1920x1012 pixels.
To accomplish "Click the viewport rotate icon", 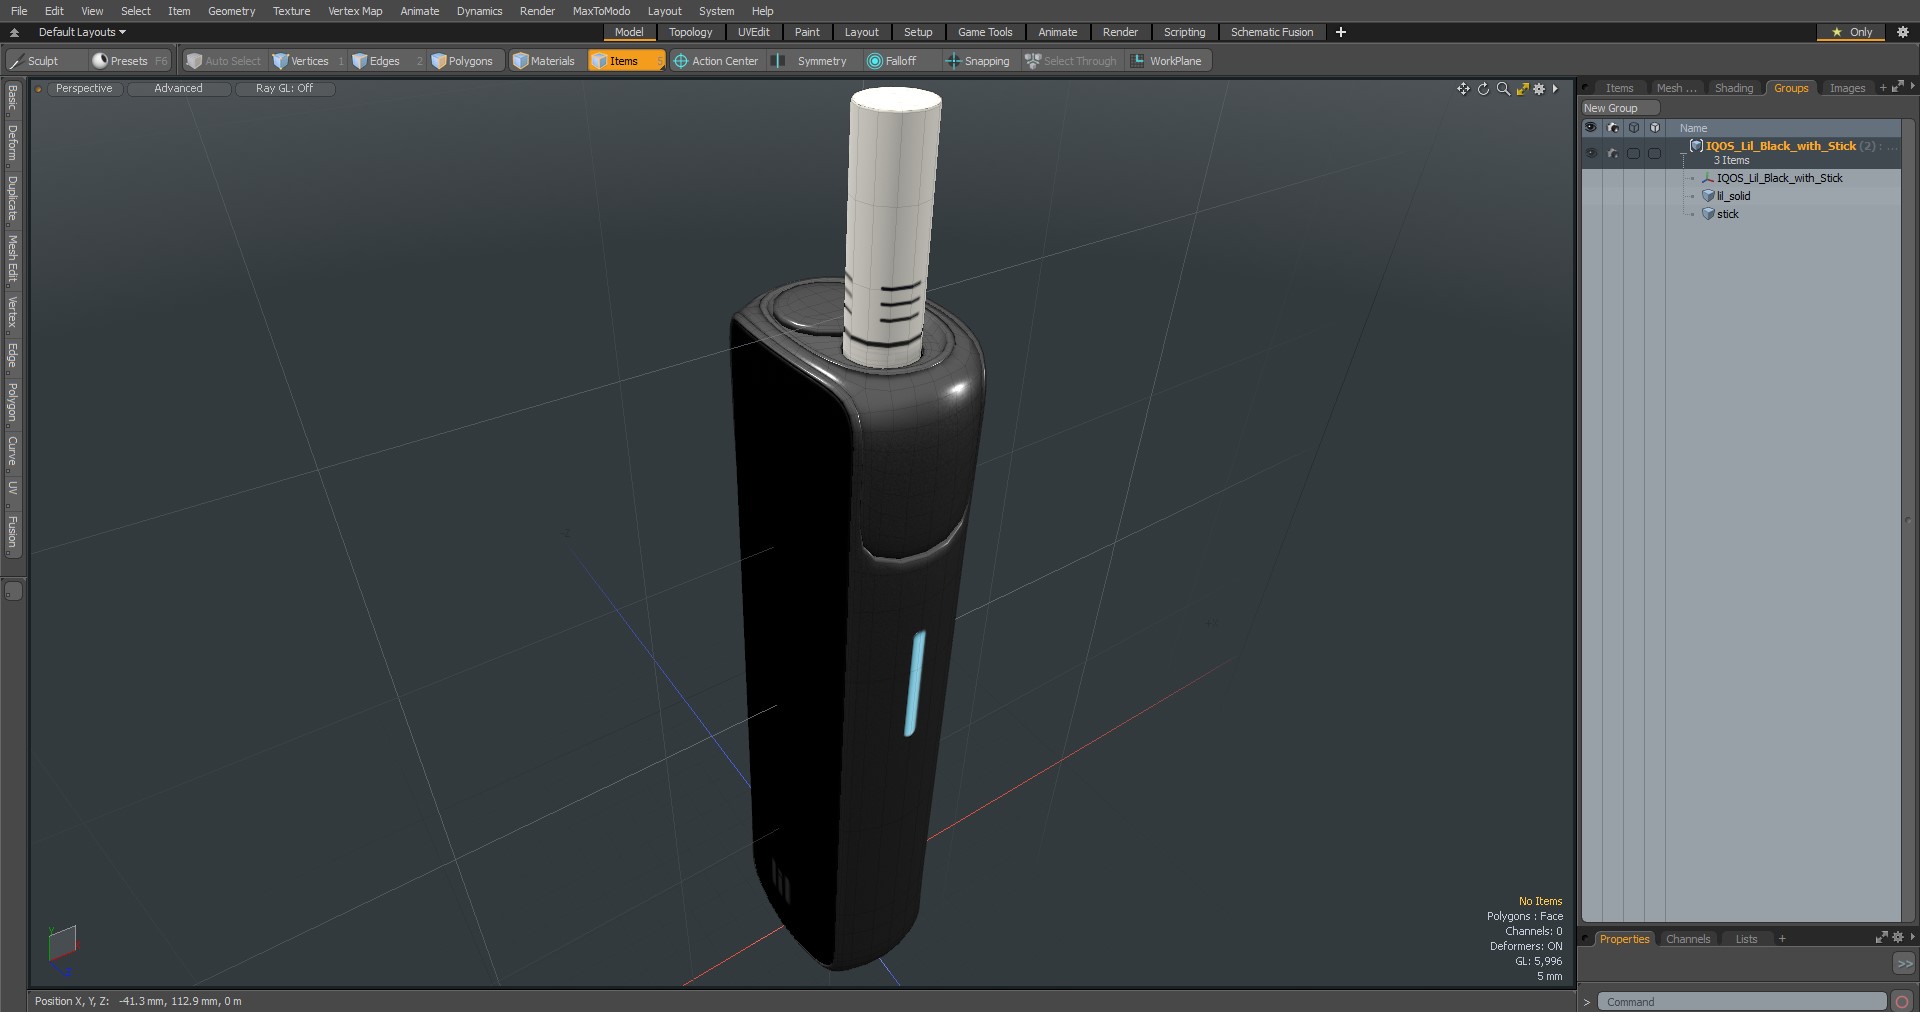I will pyautogui.click(x=1483, y=89).
